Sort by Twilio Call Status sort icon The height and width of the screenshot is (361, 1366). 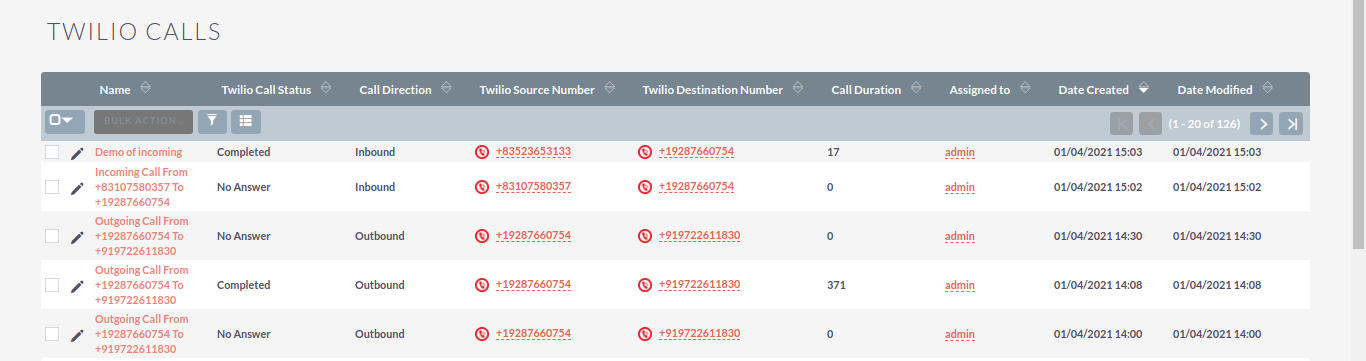(x=326, y=88)
